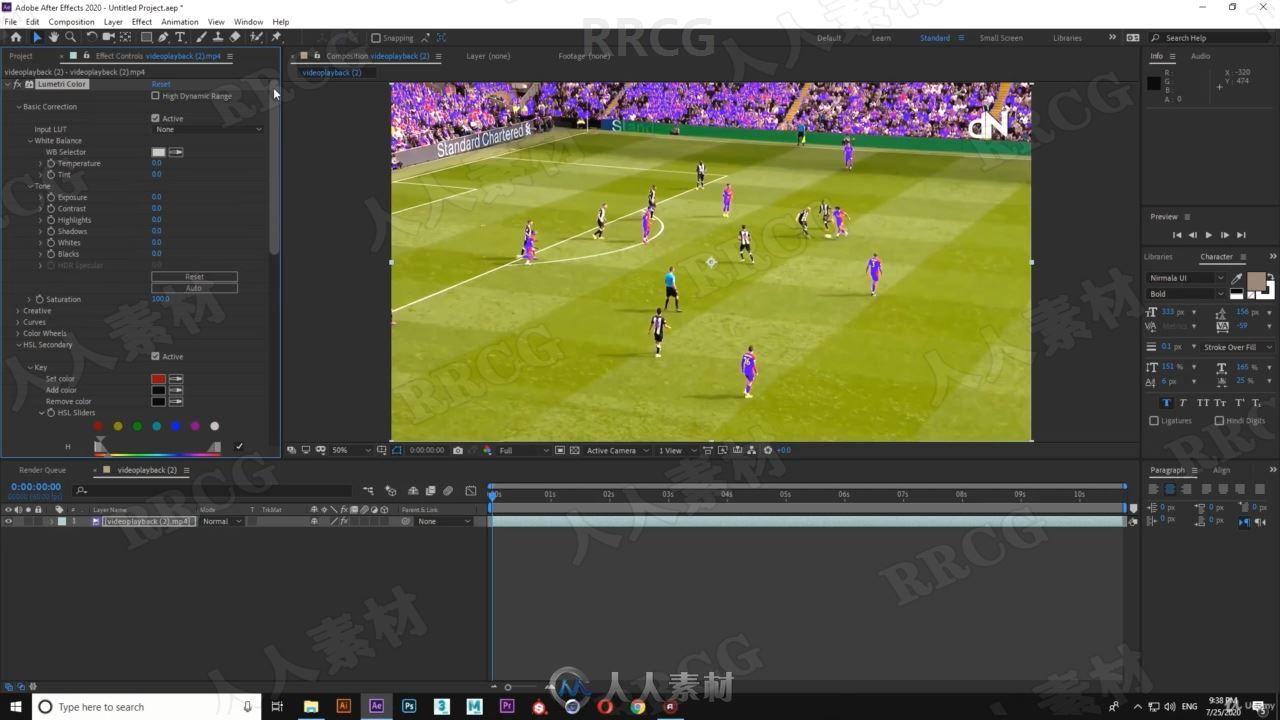Click the Reset tone button

194,277
